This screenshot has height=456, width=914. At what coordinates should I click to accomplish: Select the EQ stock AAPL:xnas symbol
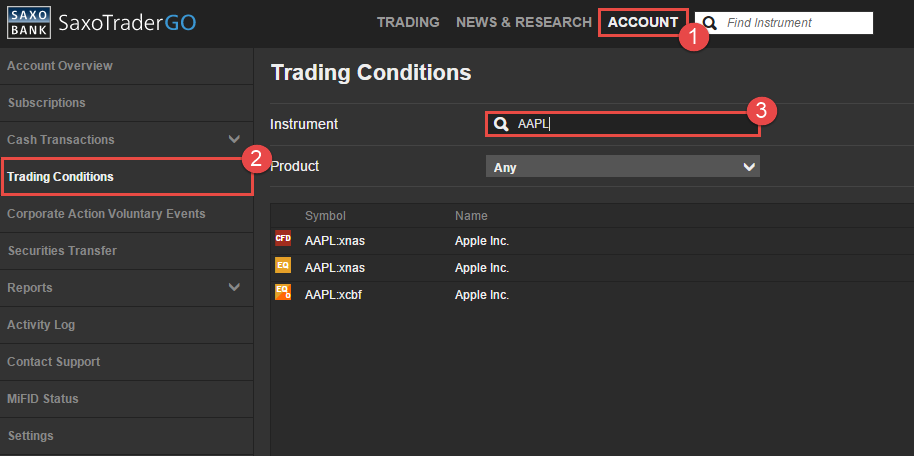coord(335,268)
